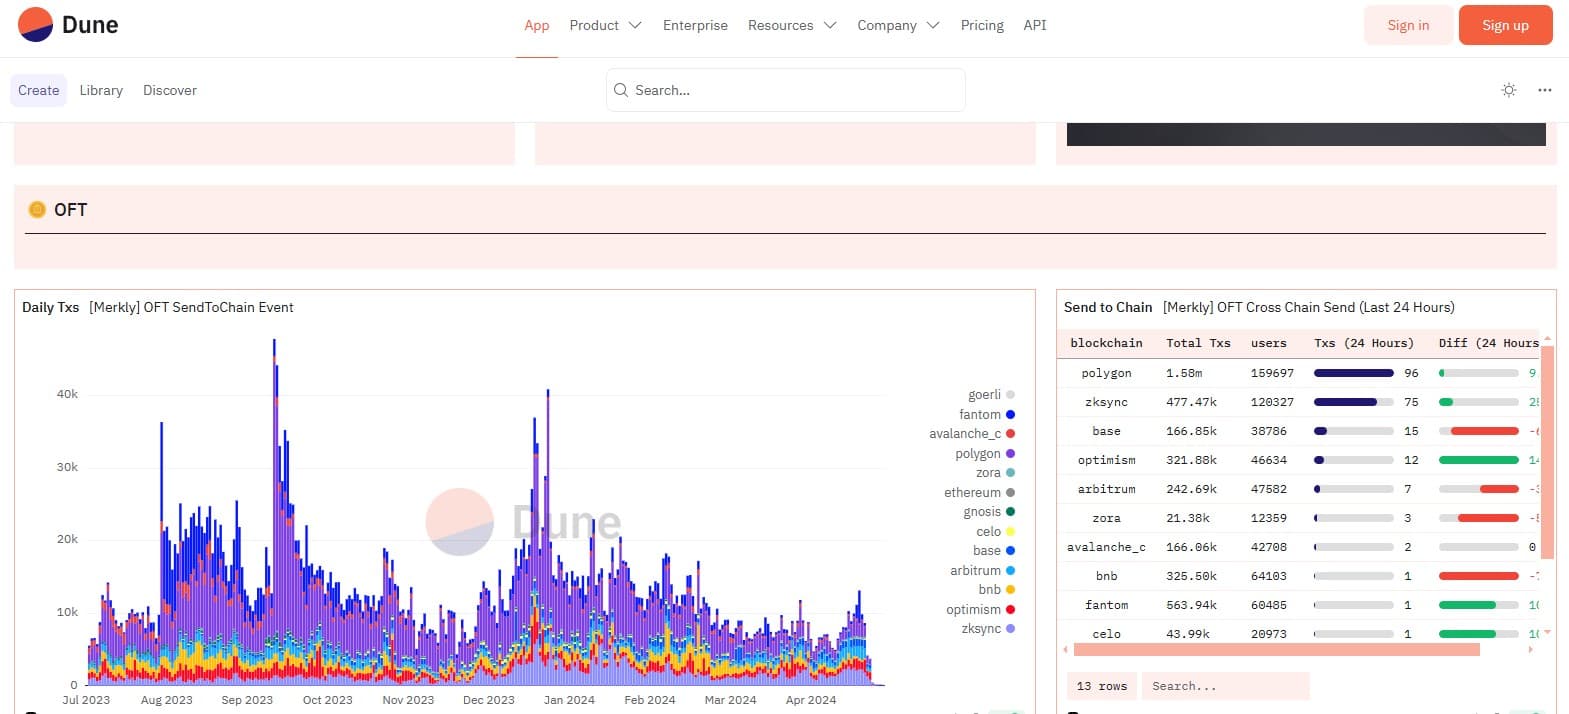Toggle polygon series in chart legend

pyautogui.click(x=985, y=453)
